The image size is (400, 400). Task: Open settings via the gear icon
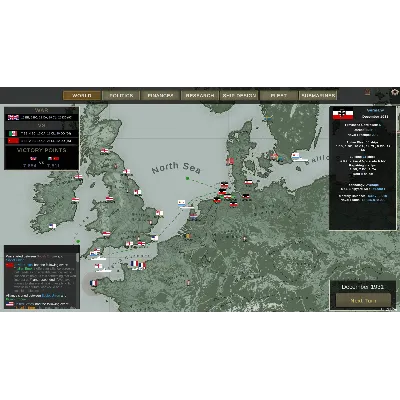point(395,92)
